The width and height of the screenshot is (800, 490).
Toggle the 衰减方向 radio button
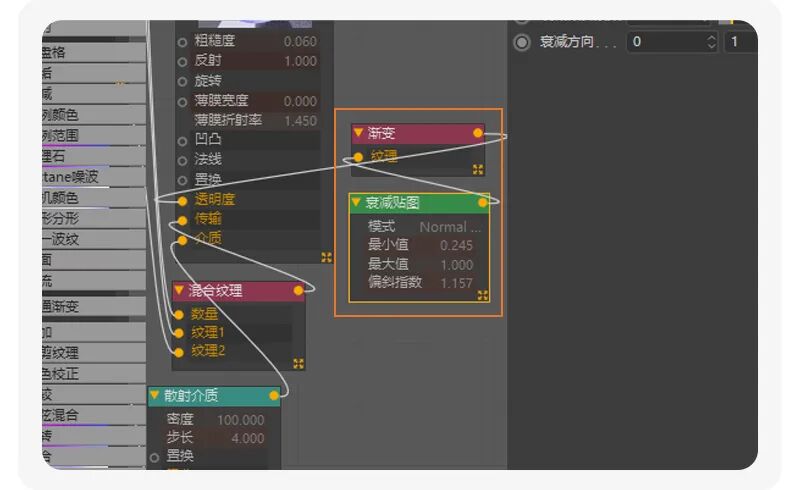point(521,42)
